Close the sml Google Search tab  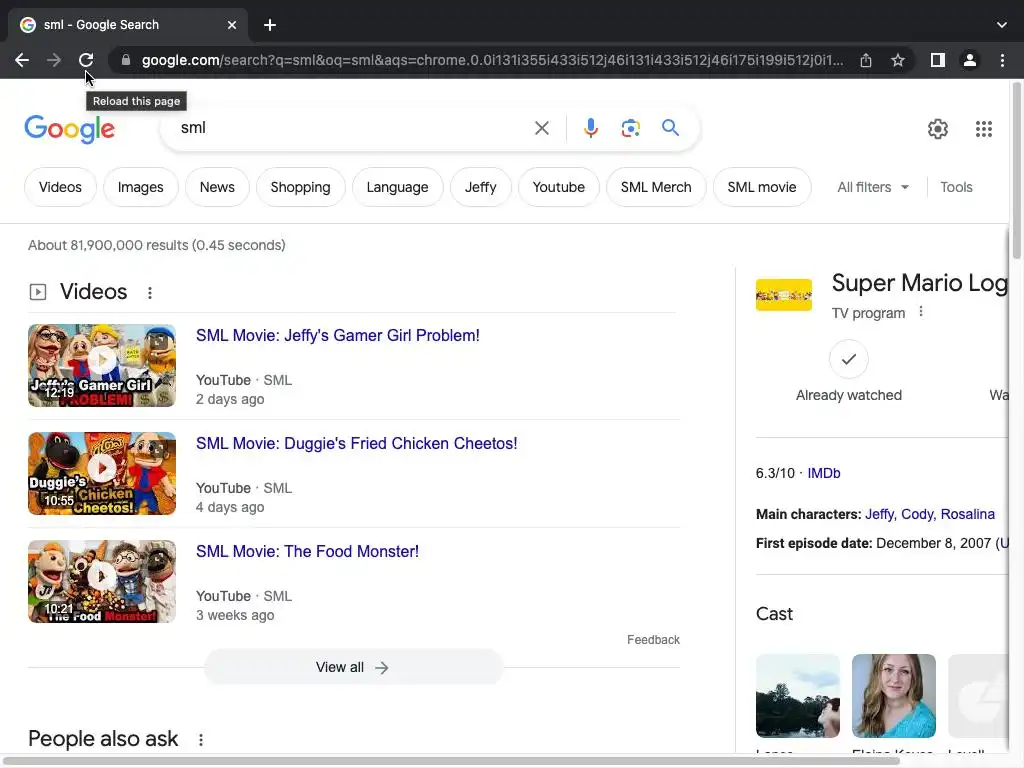tap(232, 25)
